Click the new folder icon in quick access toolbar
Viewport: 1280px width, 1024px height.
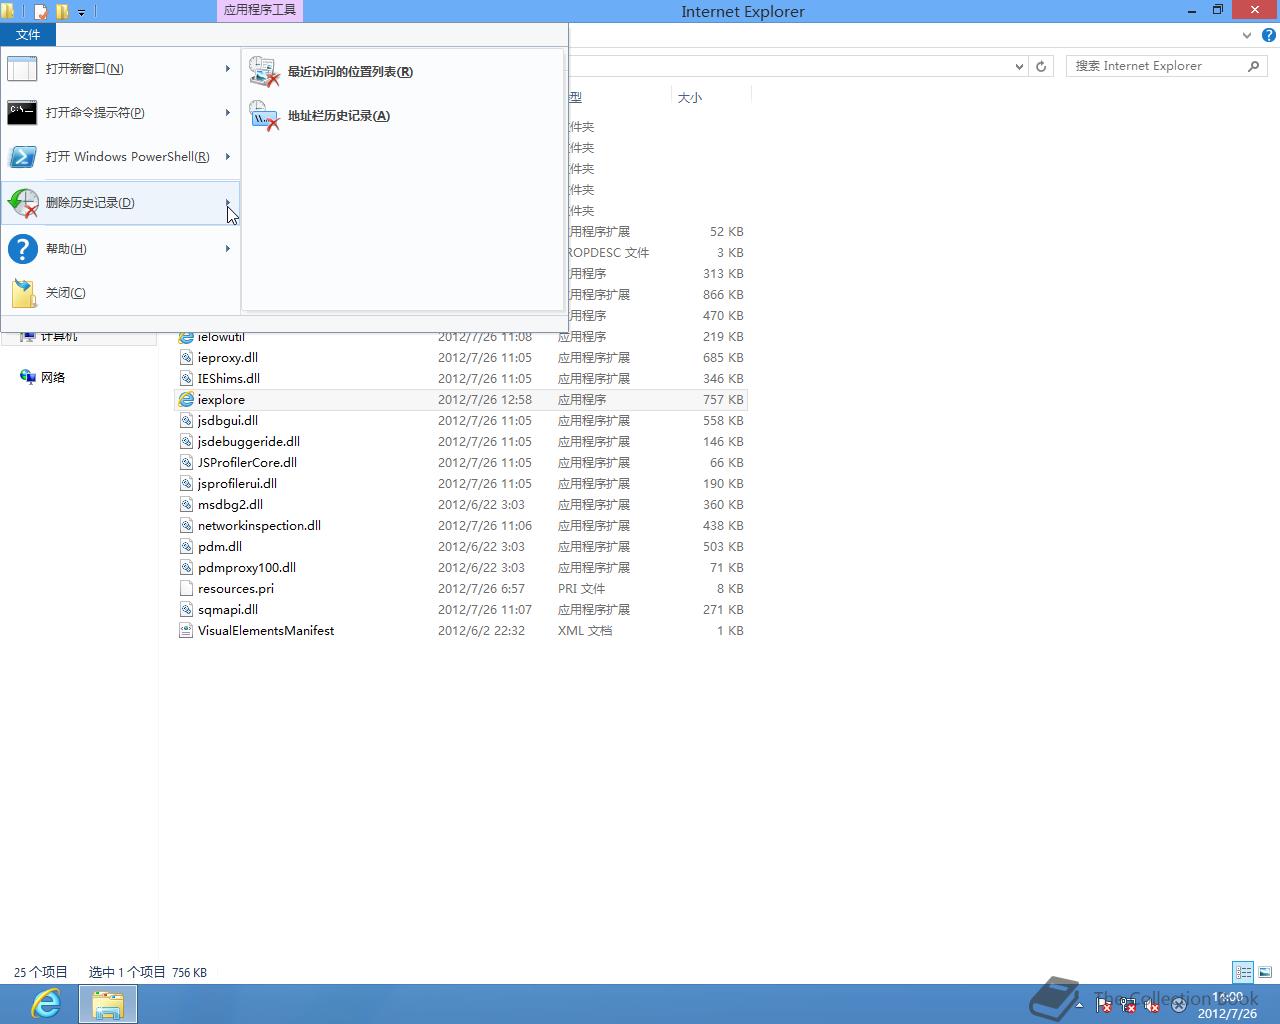coord(62,12)
